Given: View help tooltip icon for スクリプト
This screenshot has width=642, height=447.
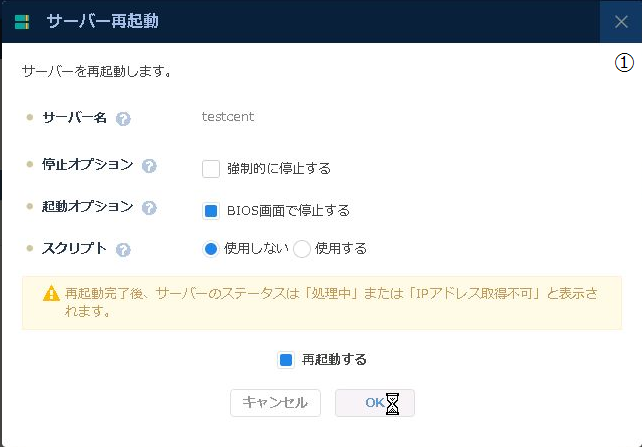Looking at the screenshot, I should coord(124,250).
